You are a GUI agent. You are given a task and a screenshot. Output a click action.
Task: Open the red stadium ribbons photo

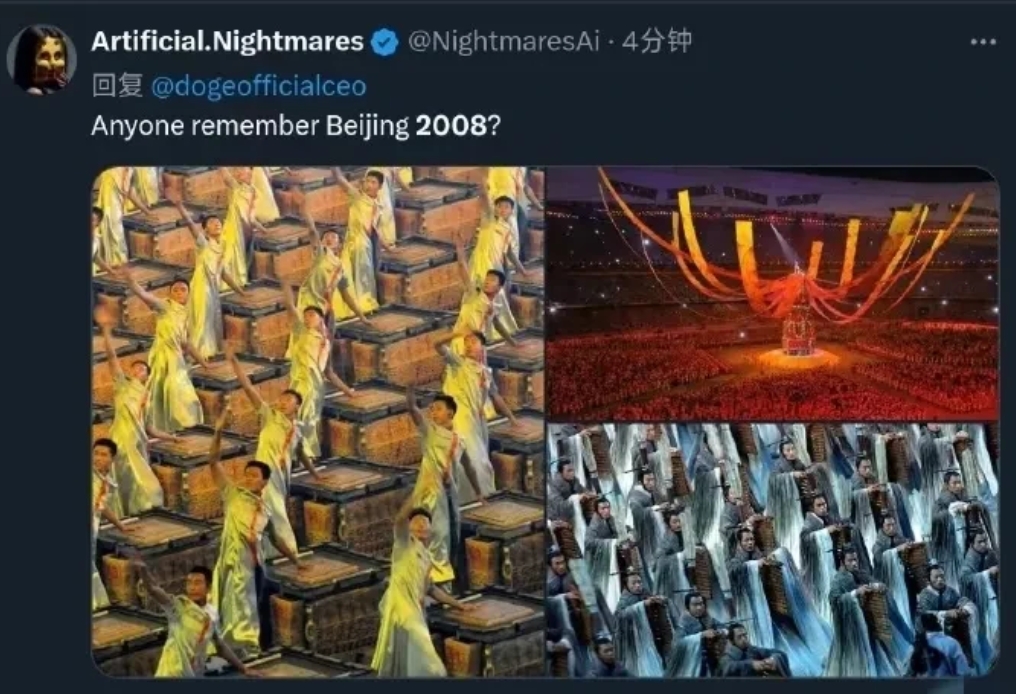pyautogui.click(x=773, y=294)
